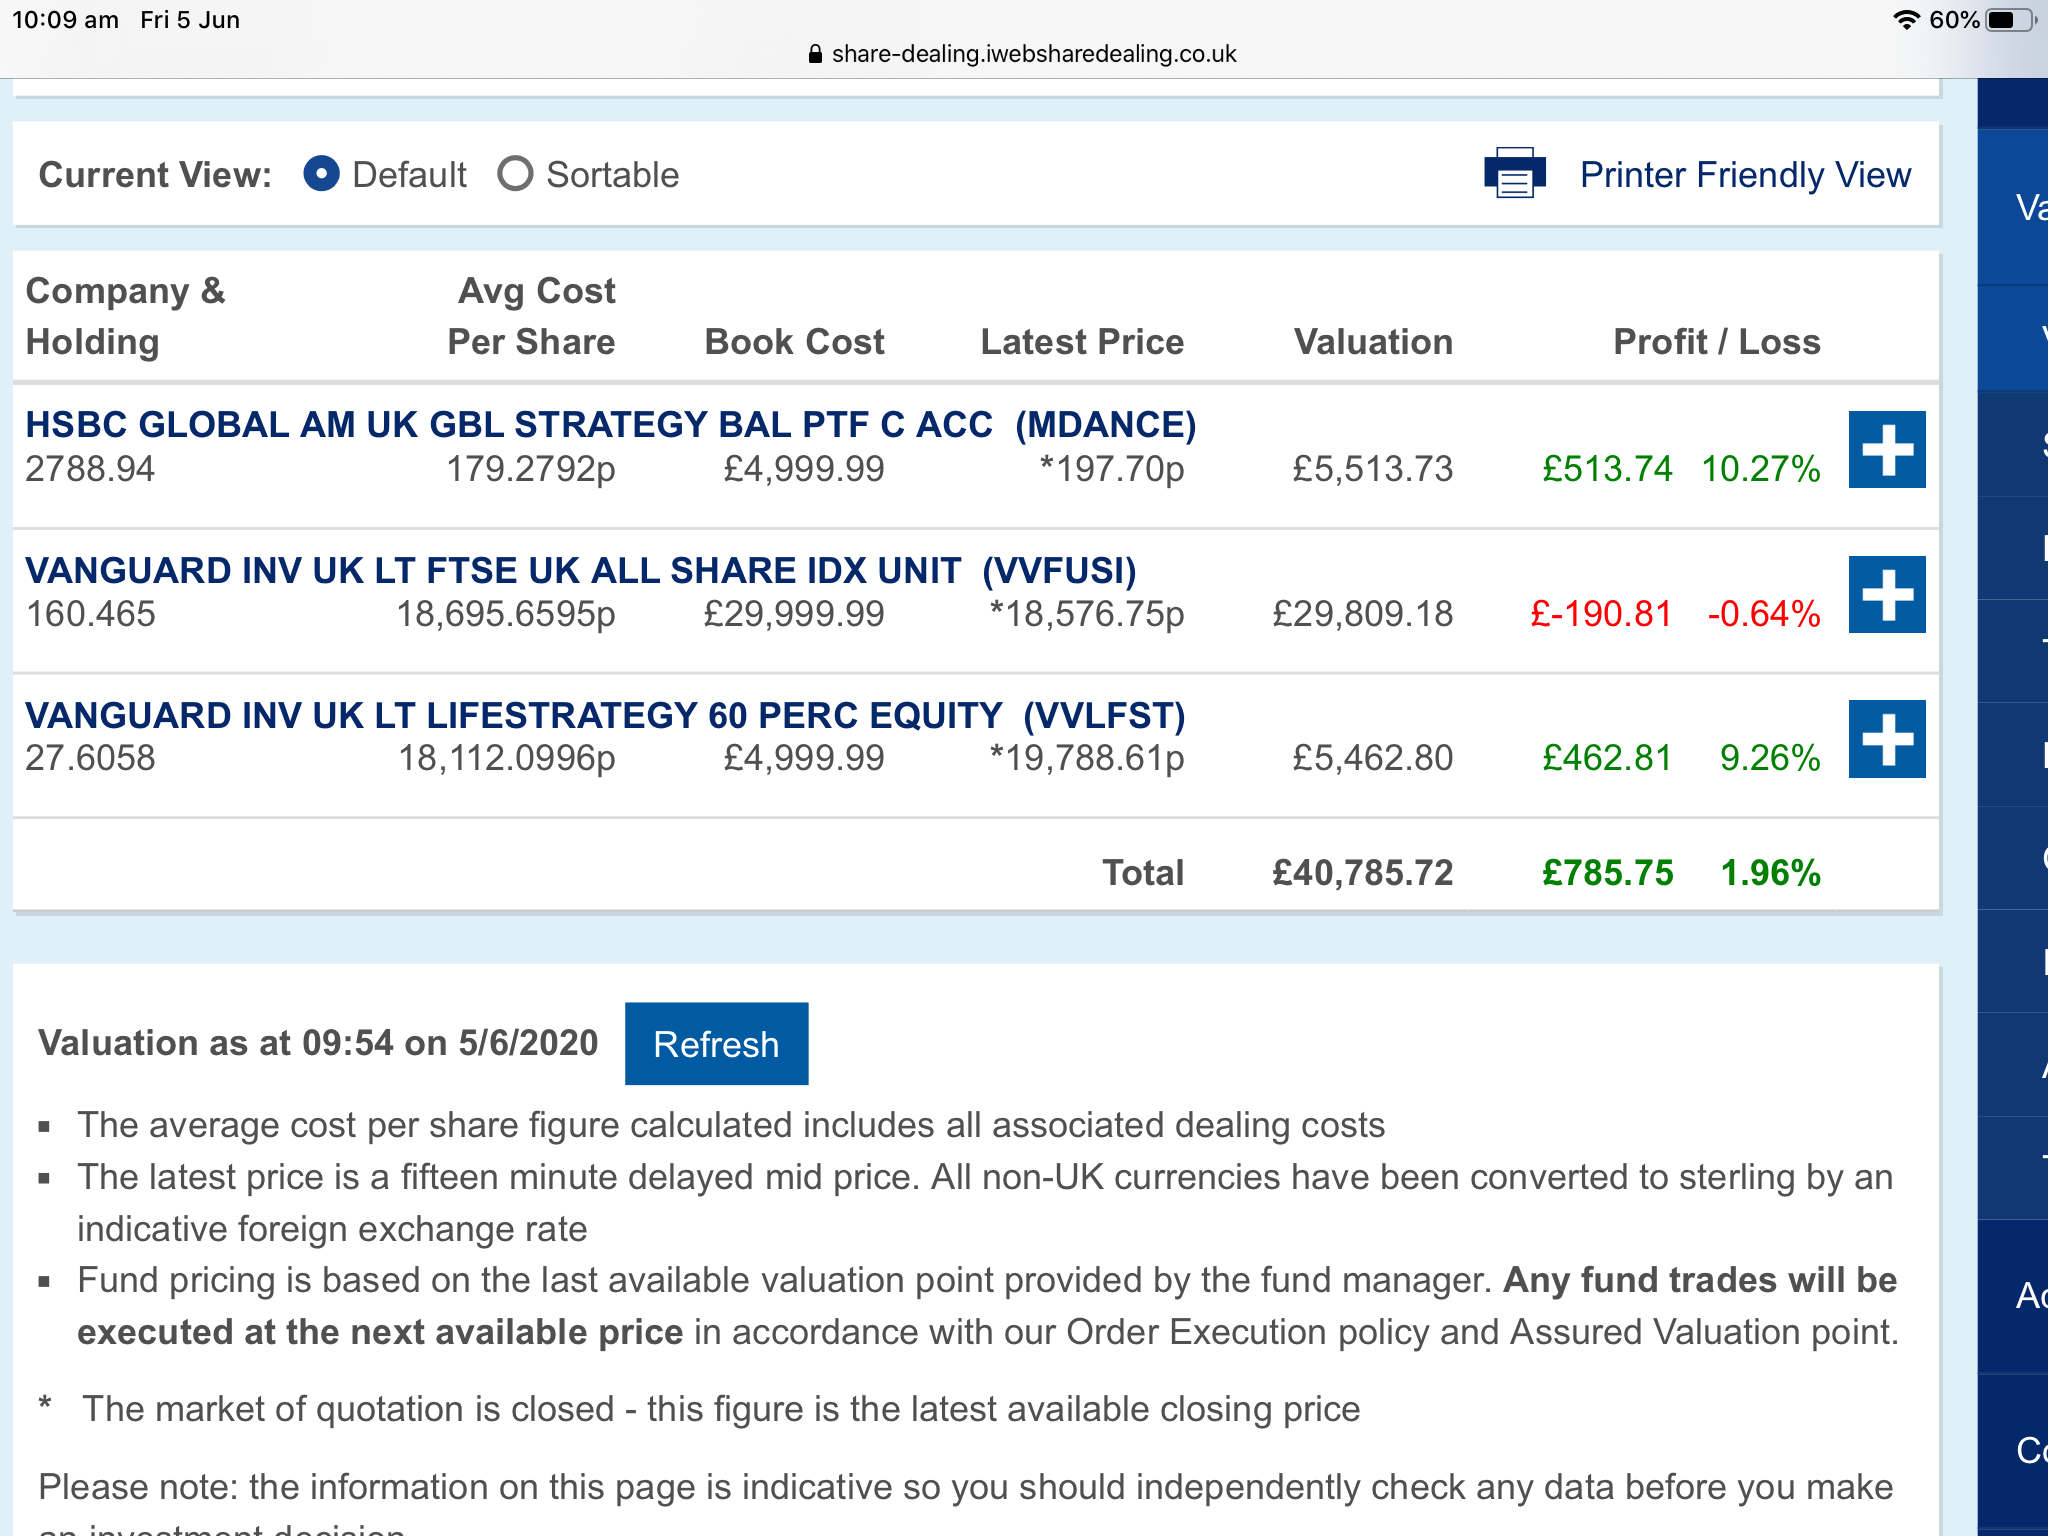Tap the browser URL address bar

point(1023,54)
